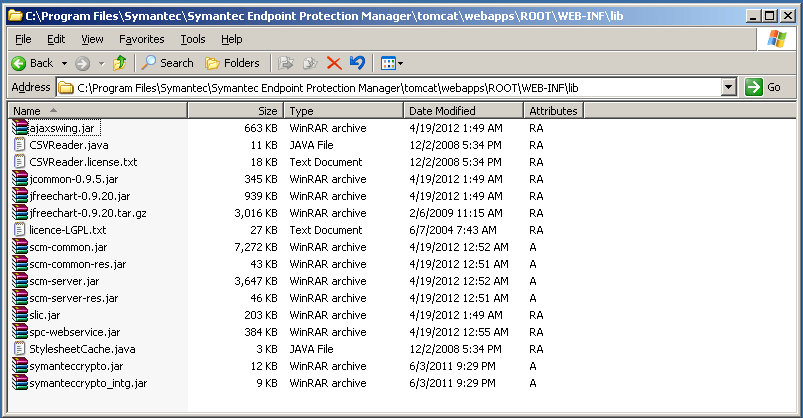Select the scm-common.jar archive icon

(x=19, y=247)
